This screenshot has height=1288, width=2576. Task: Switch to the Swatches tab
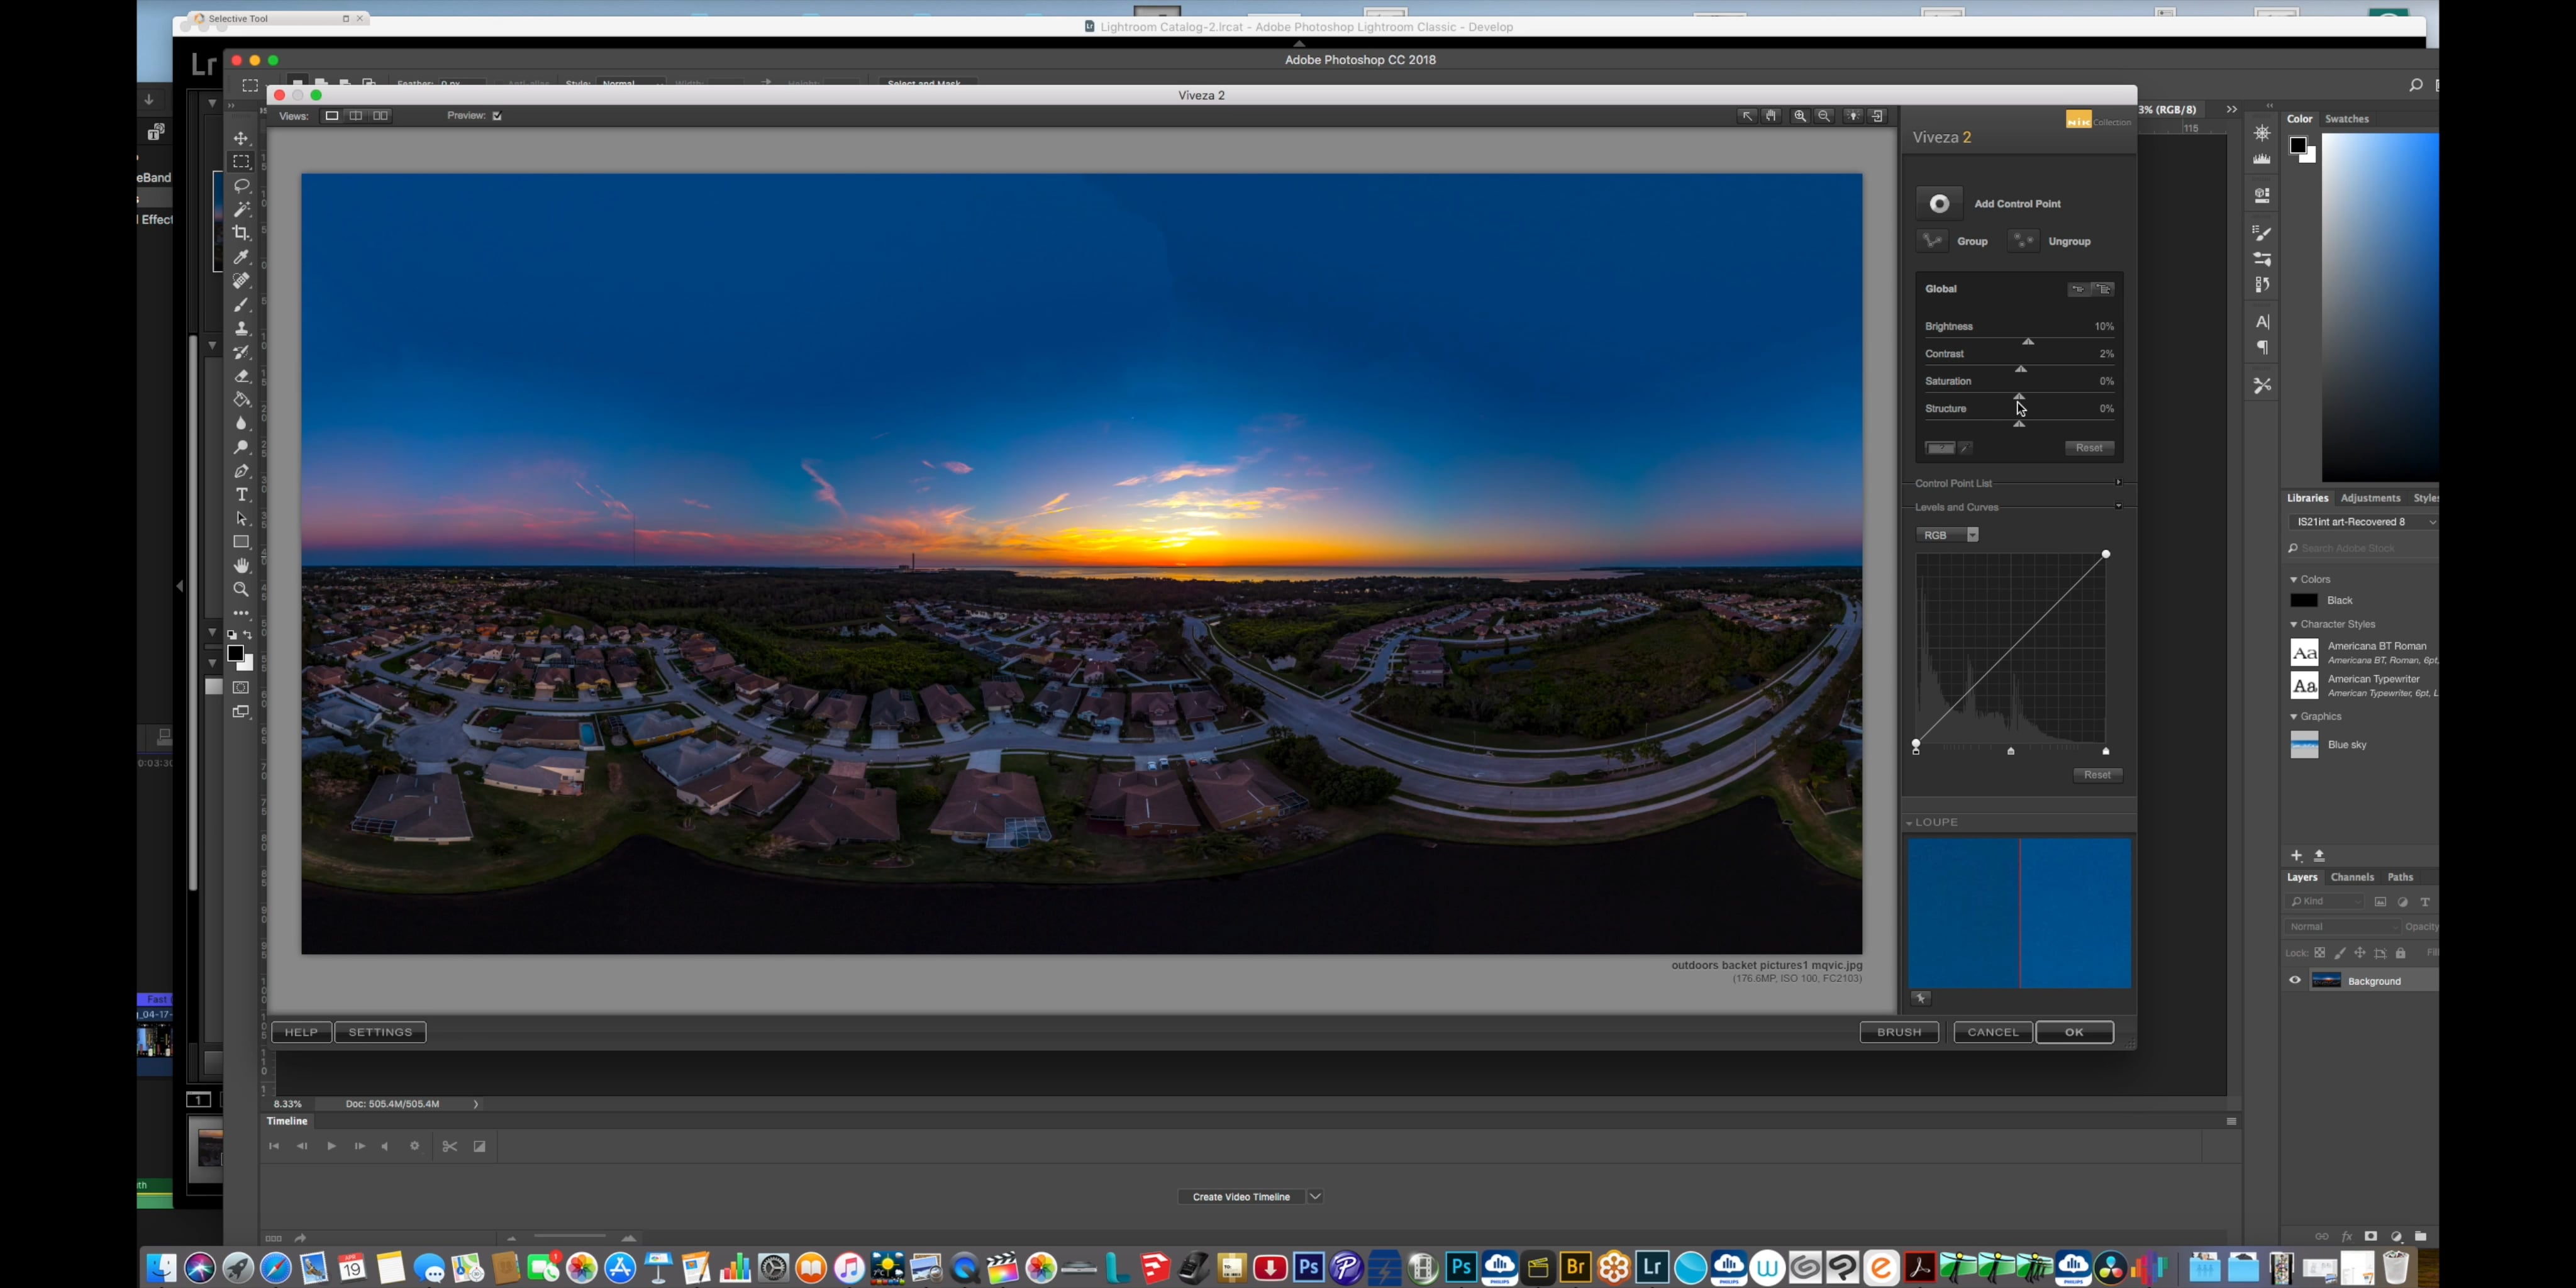click(x=2347, y=119)
